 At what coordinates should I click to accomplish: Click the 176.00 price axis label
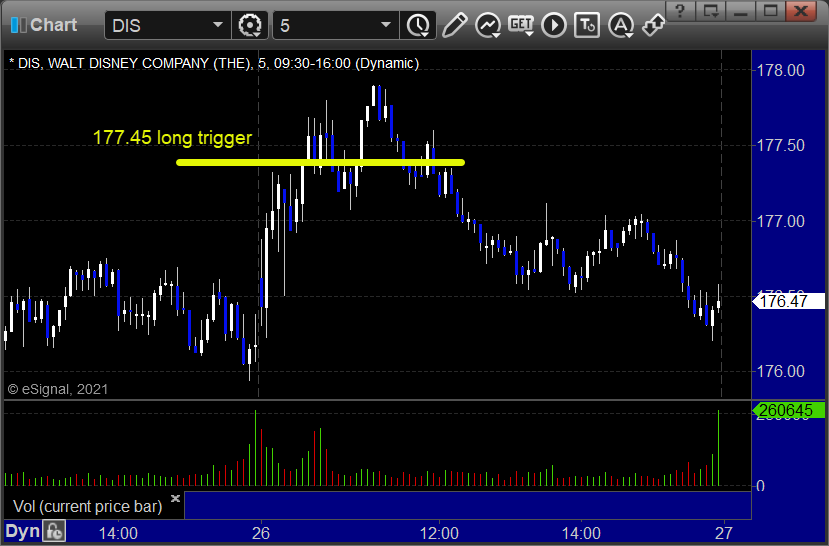781,371
